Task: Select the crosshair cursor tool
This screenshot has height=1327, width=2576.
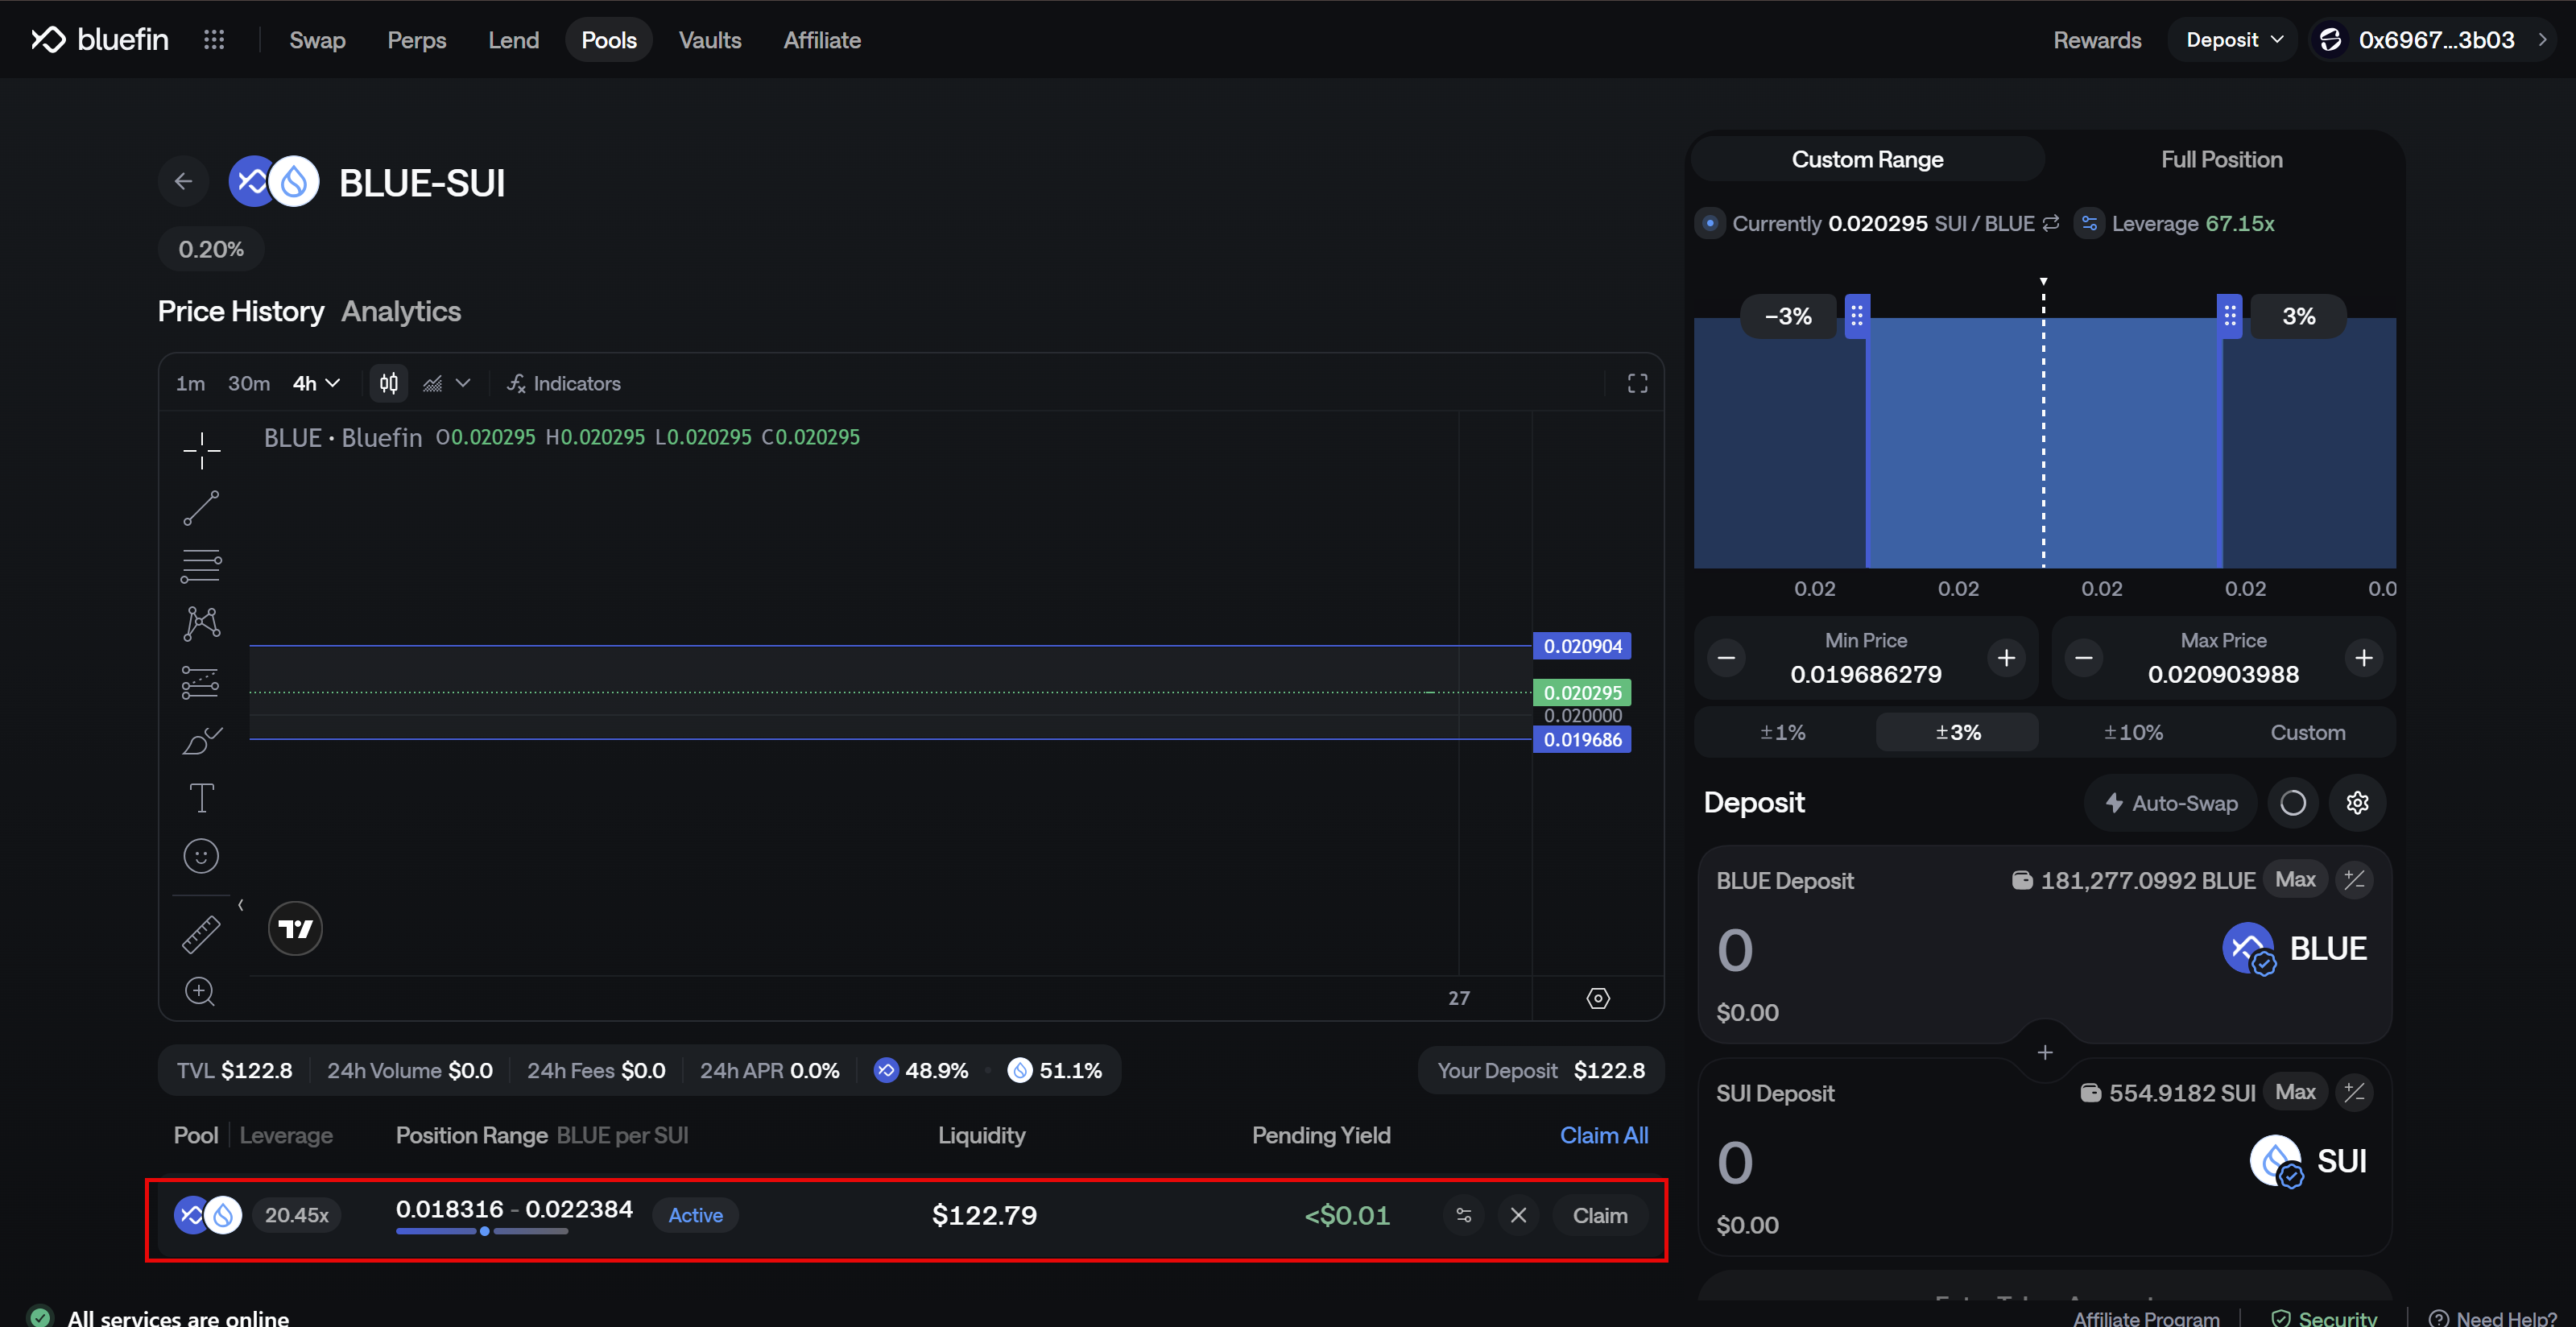Action: click(x=201, y=451)
